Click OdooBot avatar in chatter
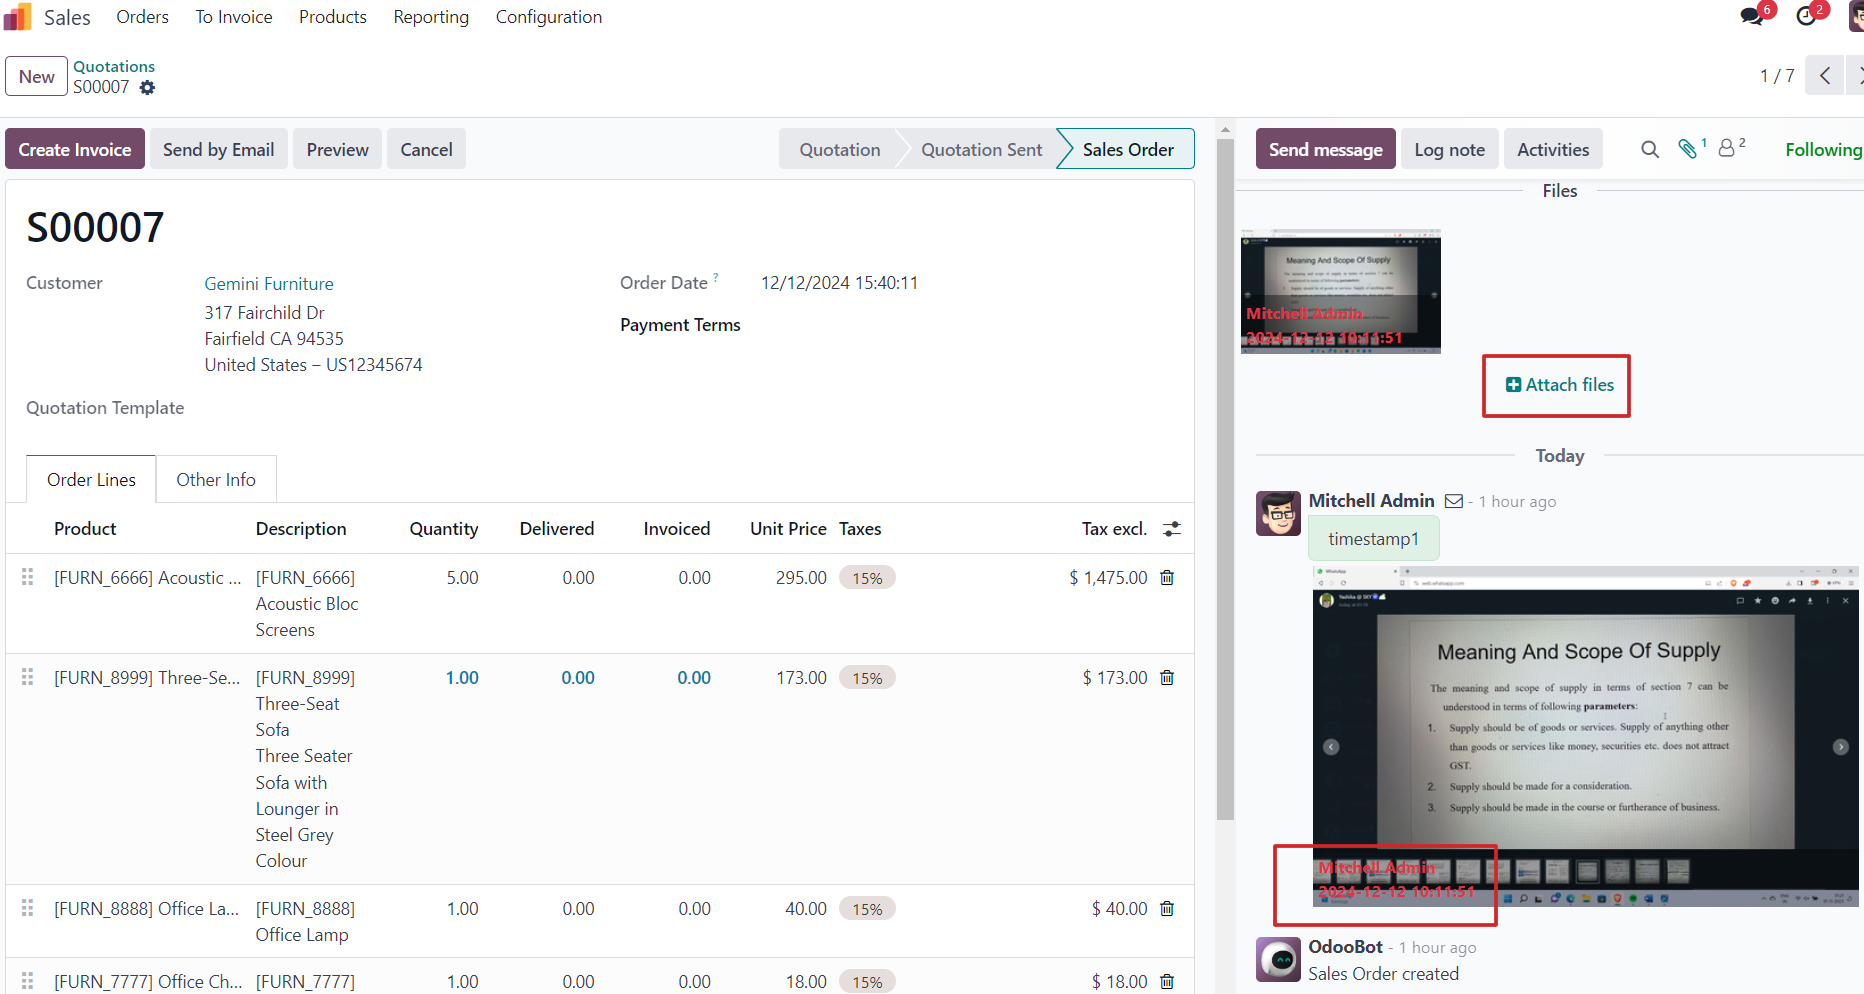 1278,959
